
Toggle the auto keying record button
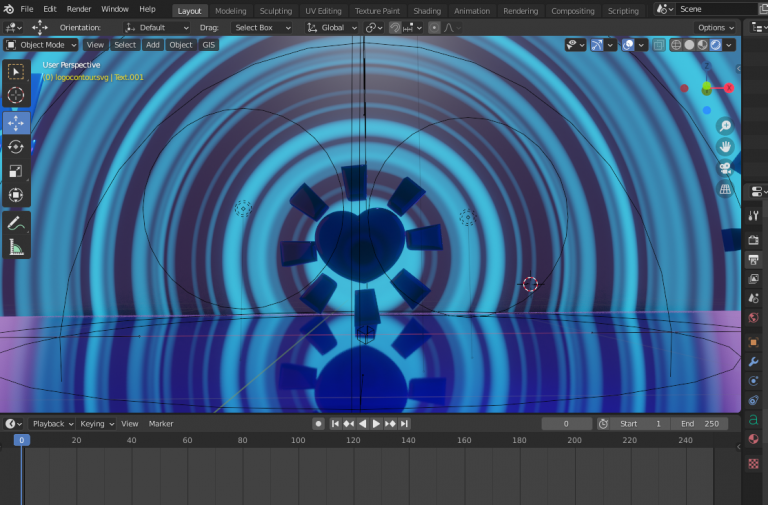click(x=318, y=424)
